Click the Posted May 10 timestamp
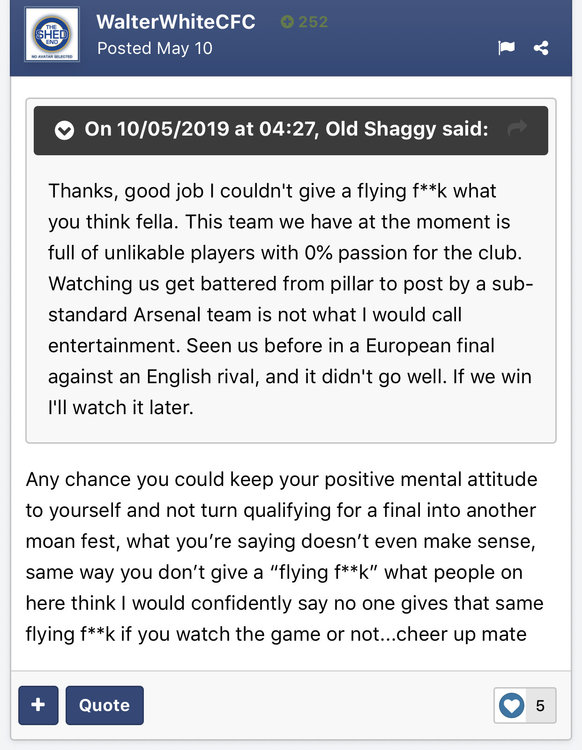Screen dimensions: 582x750 point(155,48)
